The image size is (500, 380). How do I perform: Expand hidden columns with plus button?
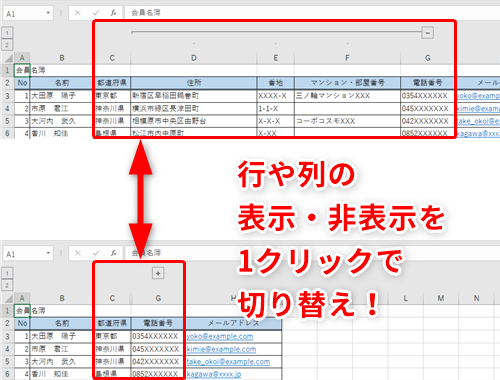[x=158, y=273]
